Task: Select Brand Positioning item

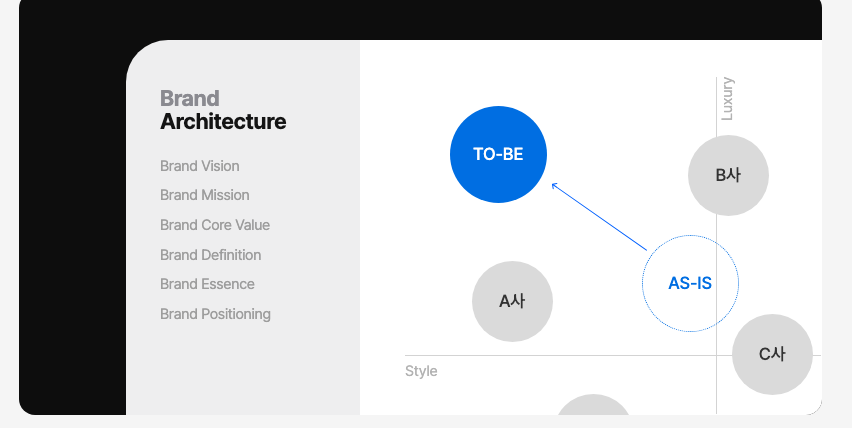Action: point(215,314)
